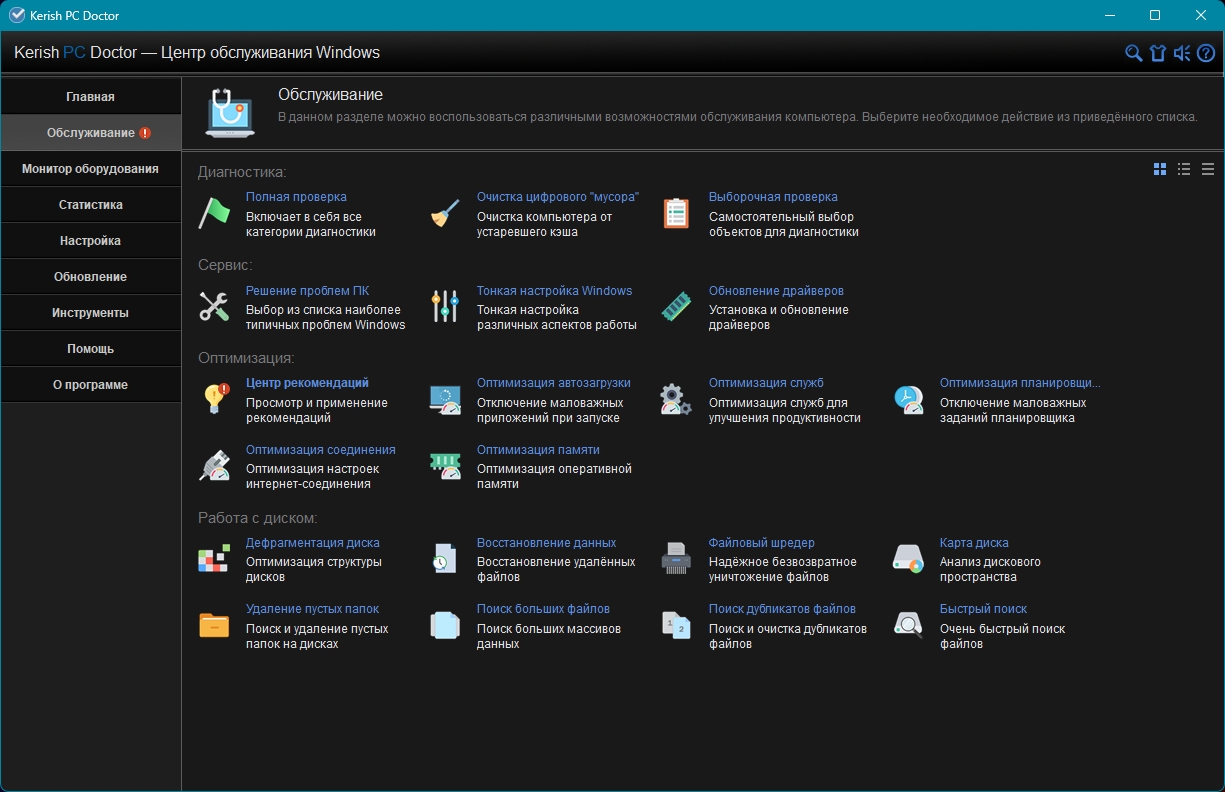Click the Disk Map drive icon
The image size is (1225, 792).
(x=908, y=559)
